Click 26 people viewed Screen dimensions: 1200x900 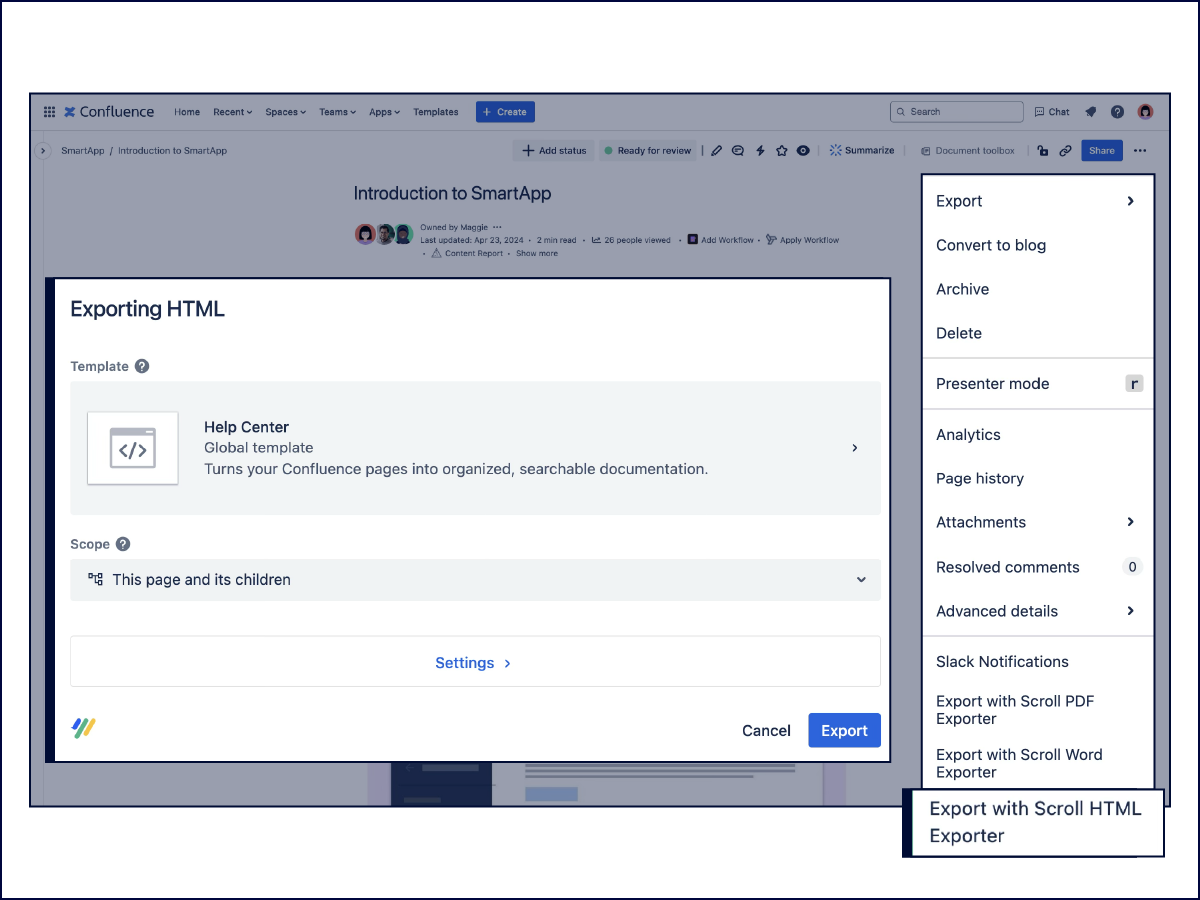tap(631, 240)
